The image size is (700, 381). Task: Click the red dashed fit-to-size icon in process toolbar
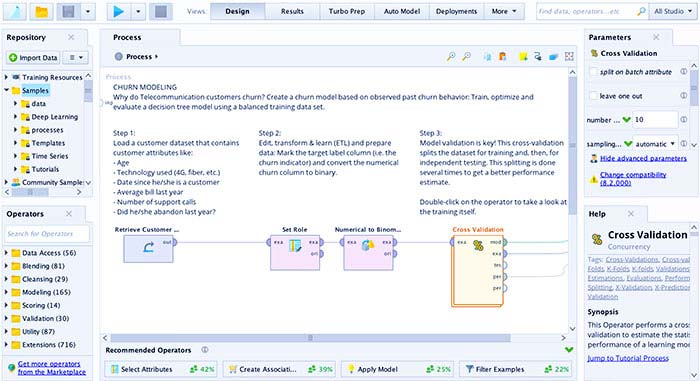coord(569,56)
